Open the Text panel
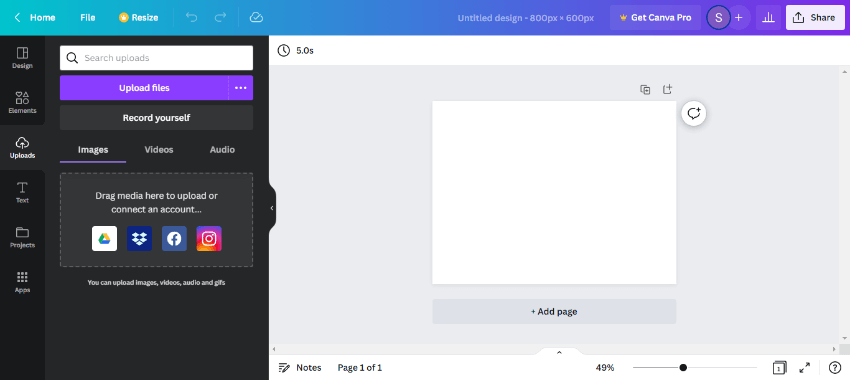 click(x=22, y=192)
